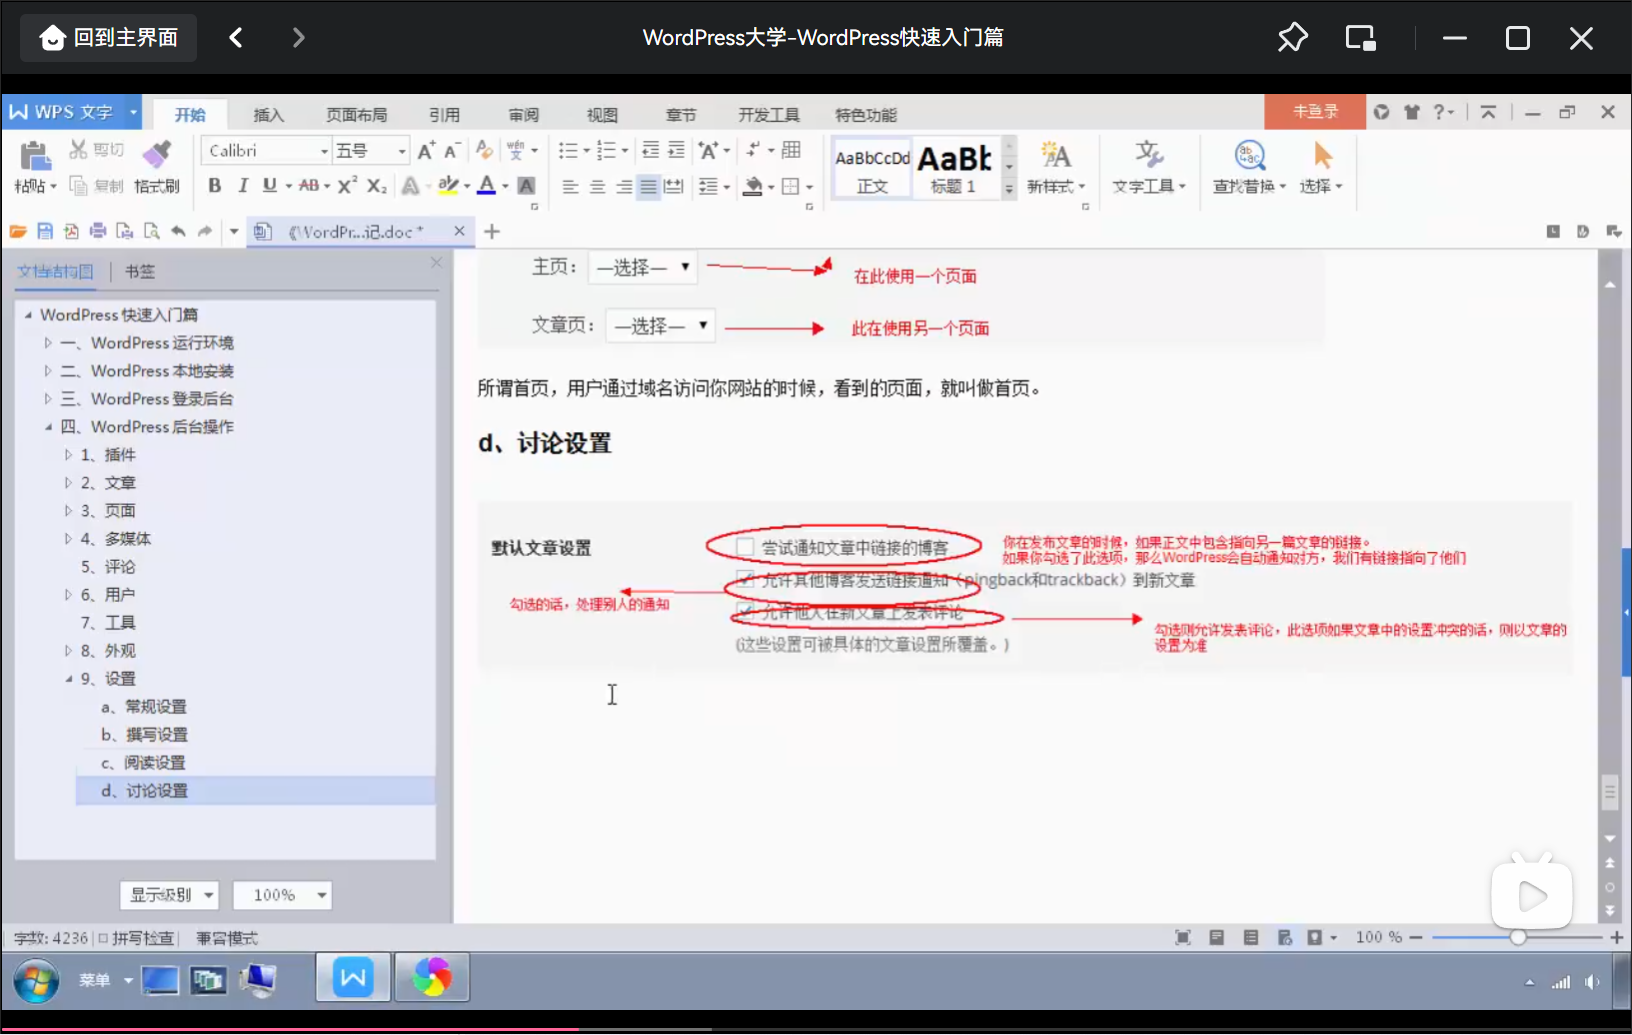
Task: Click the Open folder icon in quick toolbar
Action: (18, 232)
